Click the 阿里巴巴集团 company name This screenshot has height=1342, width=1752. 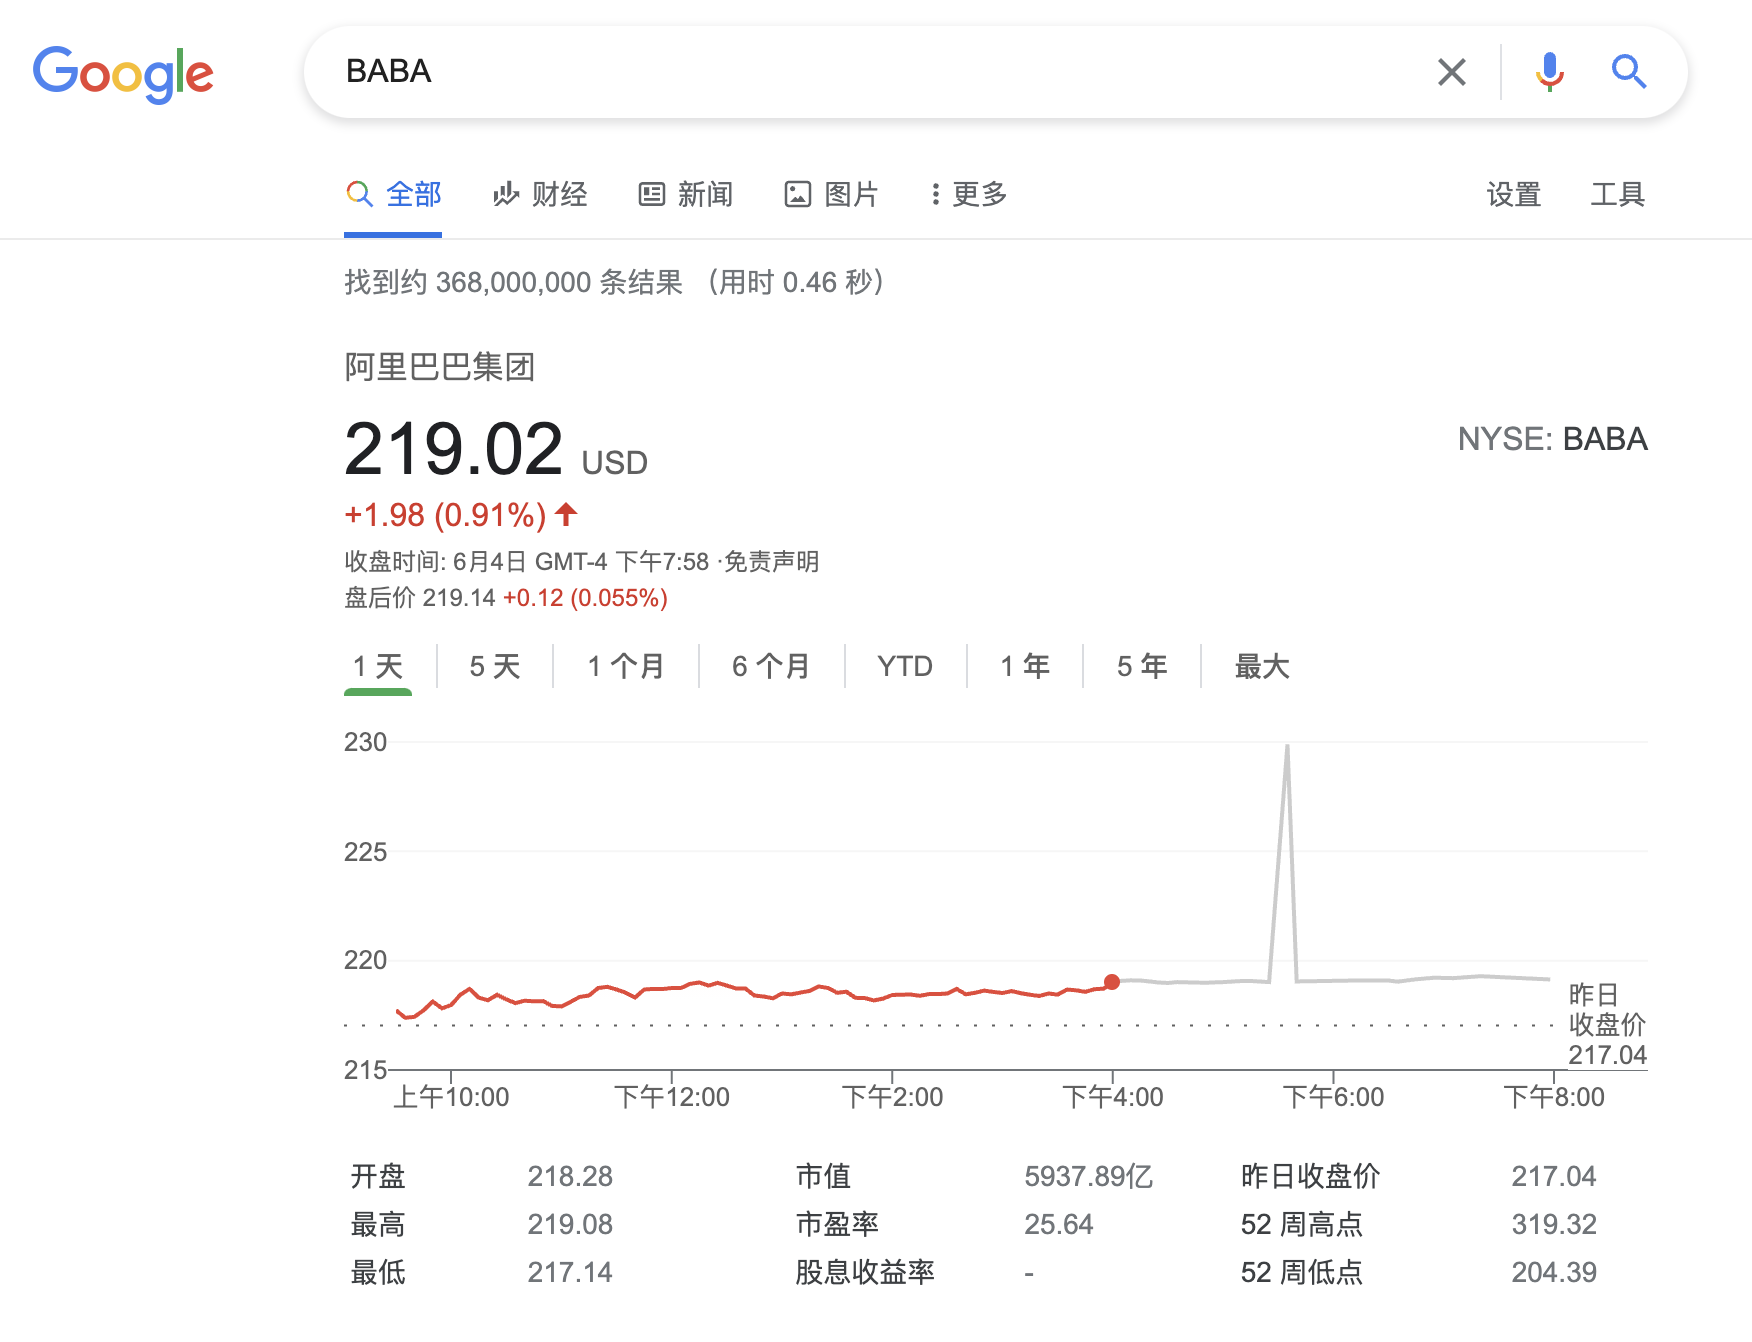440,367
